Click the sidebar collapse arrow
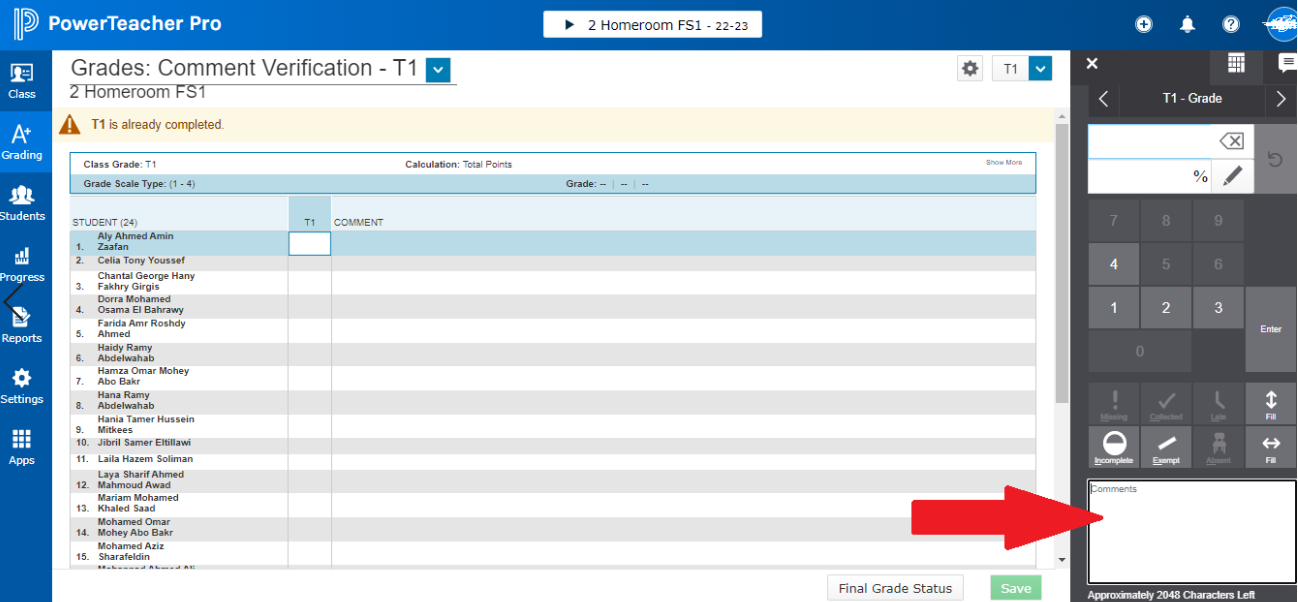 (x=13, y=300)
